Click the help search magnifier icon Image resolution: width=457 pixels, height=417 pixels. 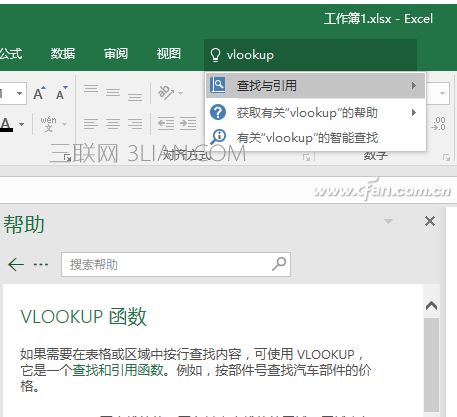click(x=279, y=264)
